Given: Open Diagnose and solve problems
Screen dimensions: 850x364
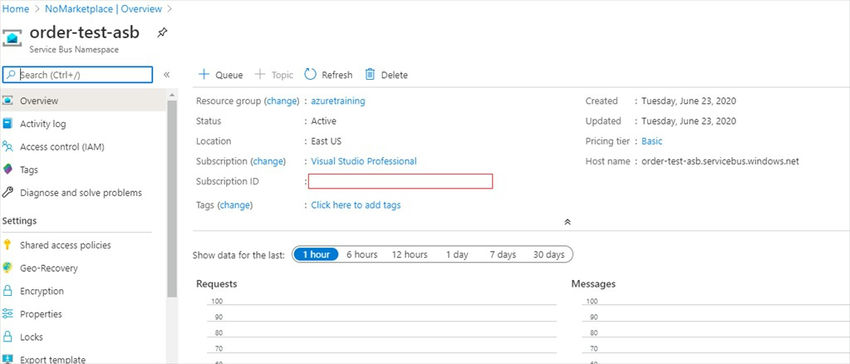Looking at the screenshot, I should click(x=81, y=193).
